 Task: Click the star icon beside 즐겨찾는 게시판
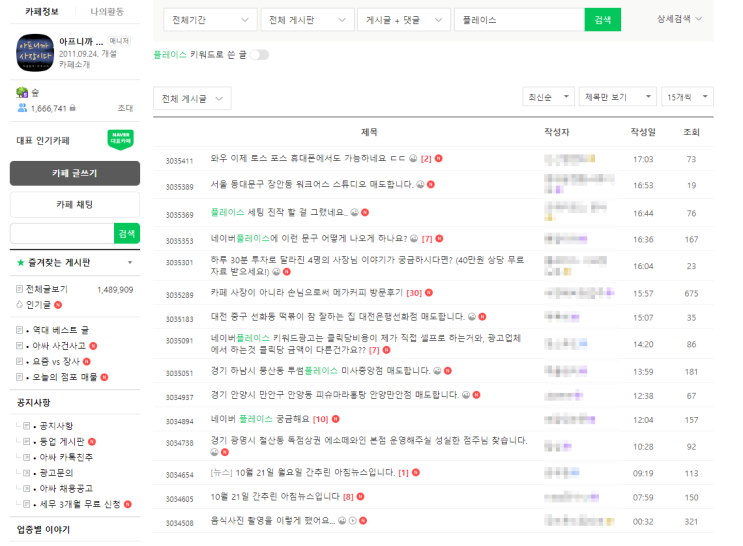pyautogui.click(x=20, y=263)
